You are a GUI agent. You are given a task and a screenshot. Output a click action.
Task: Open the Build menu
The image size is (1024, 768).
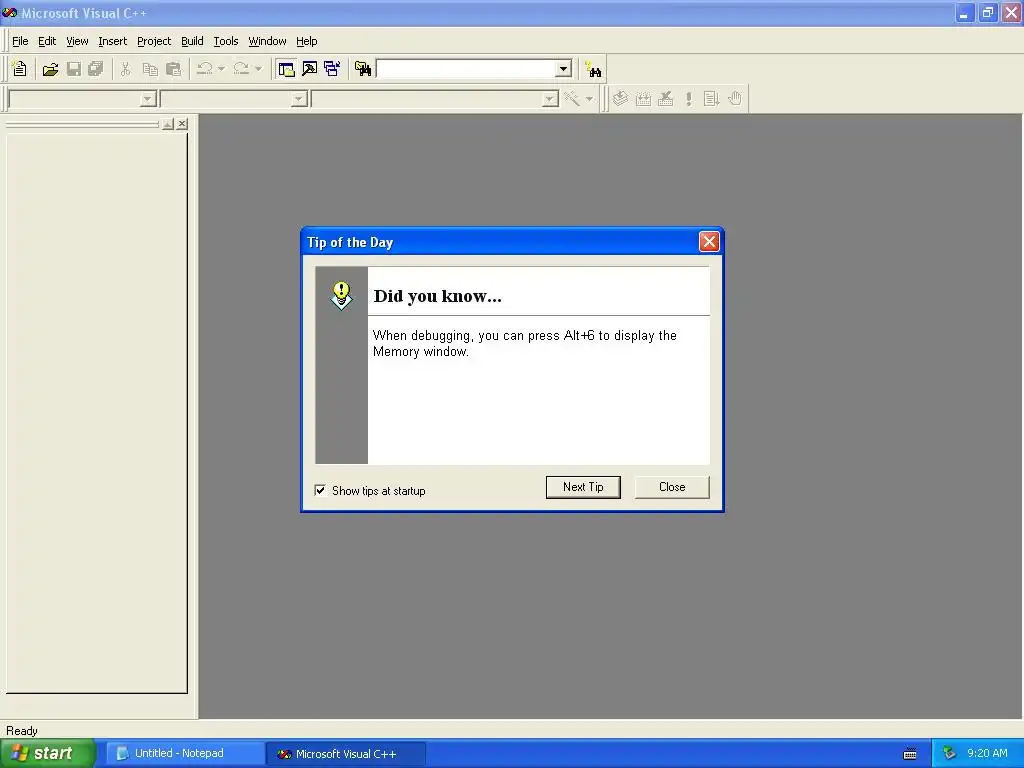[192, 41]
